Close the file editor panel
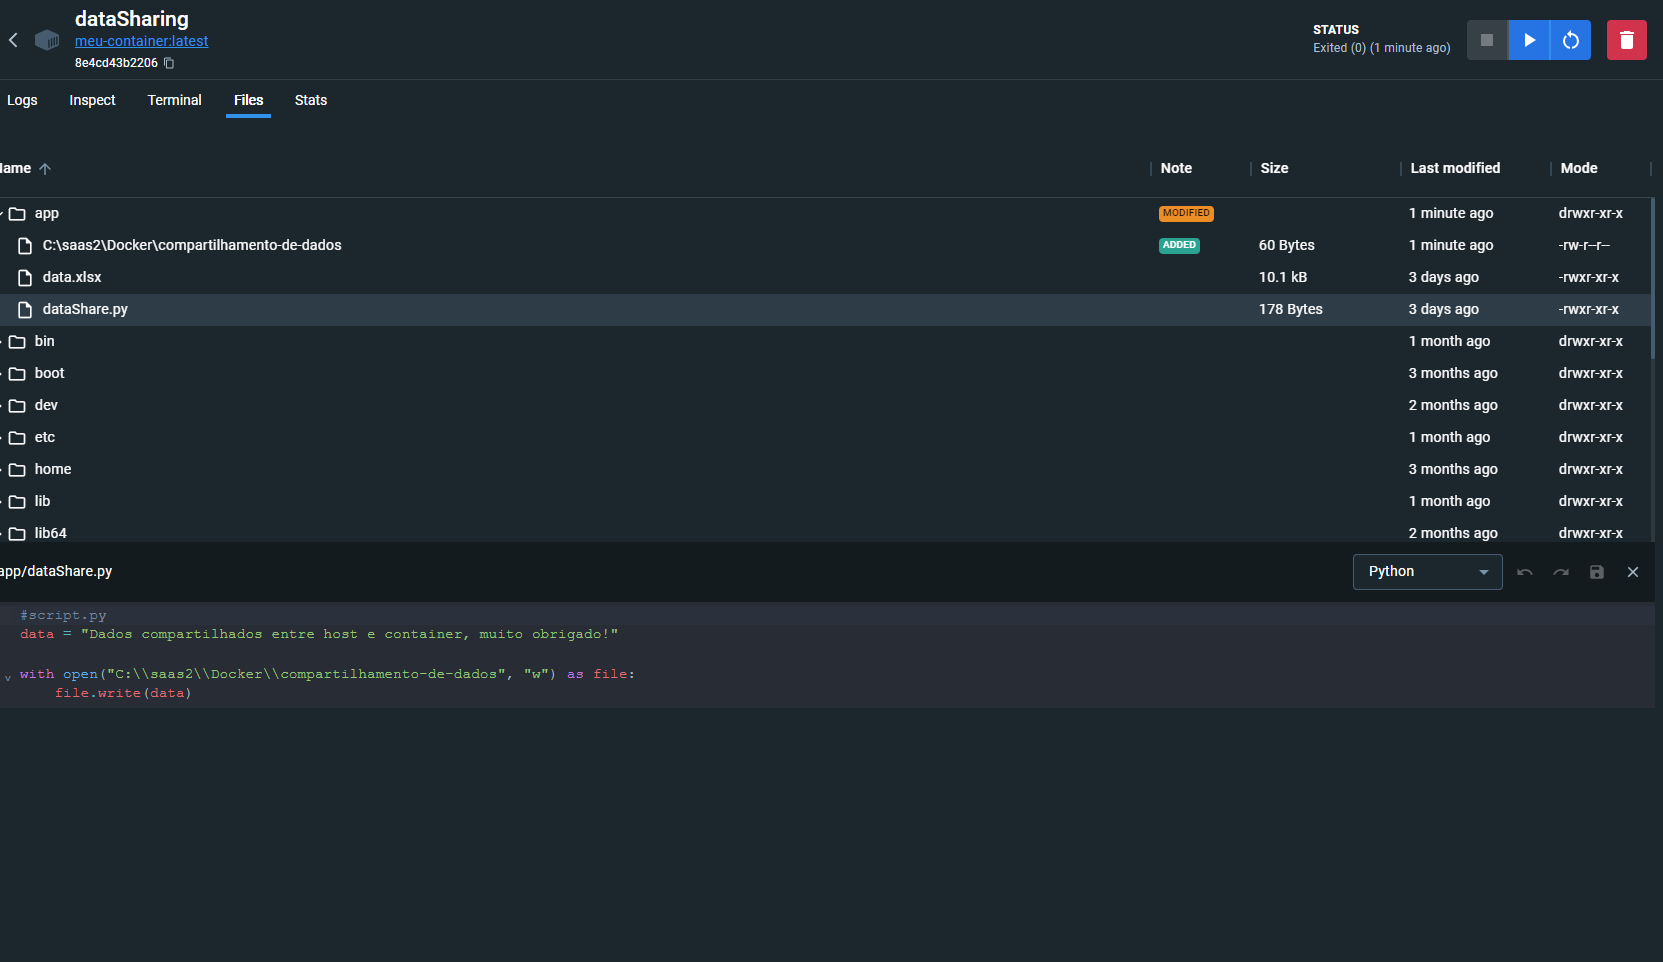 coord(1633,572)
